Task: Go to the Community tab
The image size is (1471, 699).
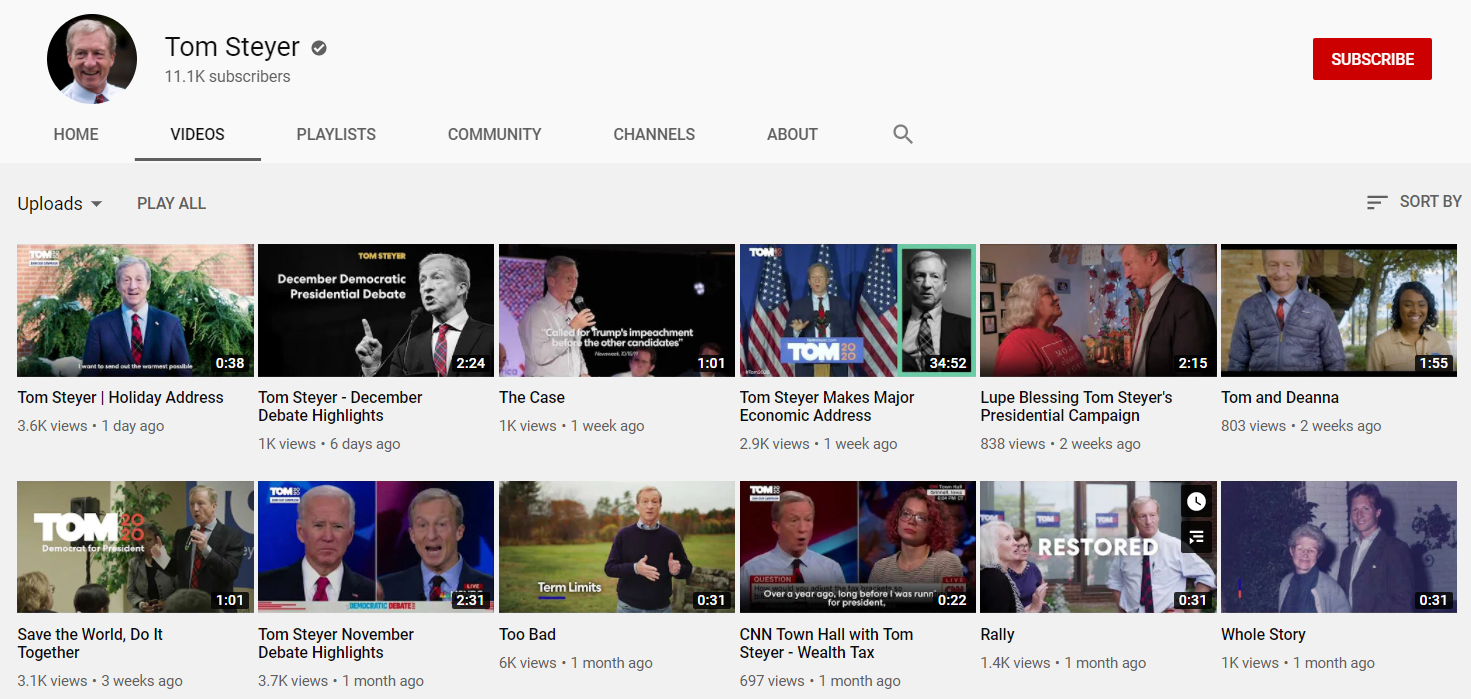Action: [x=494, y=134]
